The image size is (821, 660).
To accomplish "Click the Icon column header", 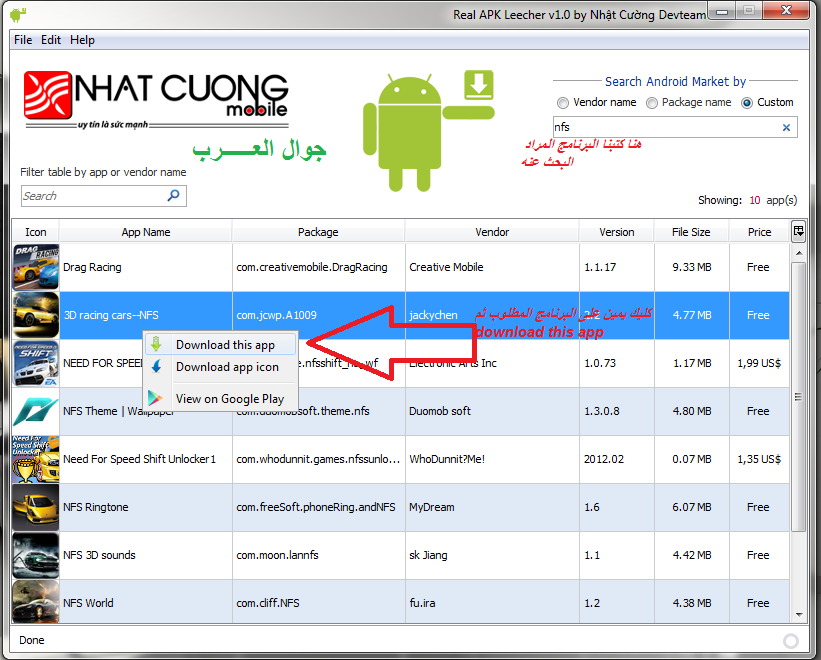I will 36,232.
